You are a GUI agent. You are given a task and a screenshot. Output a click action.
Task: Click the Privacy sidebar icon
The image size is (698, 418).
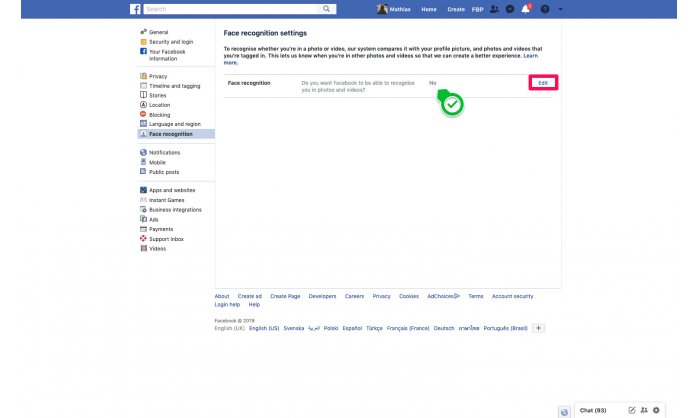(x=143, y=76)
